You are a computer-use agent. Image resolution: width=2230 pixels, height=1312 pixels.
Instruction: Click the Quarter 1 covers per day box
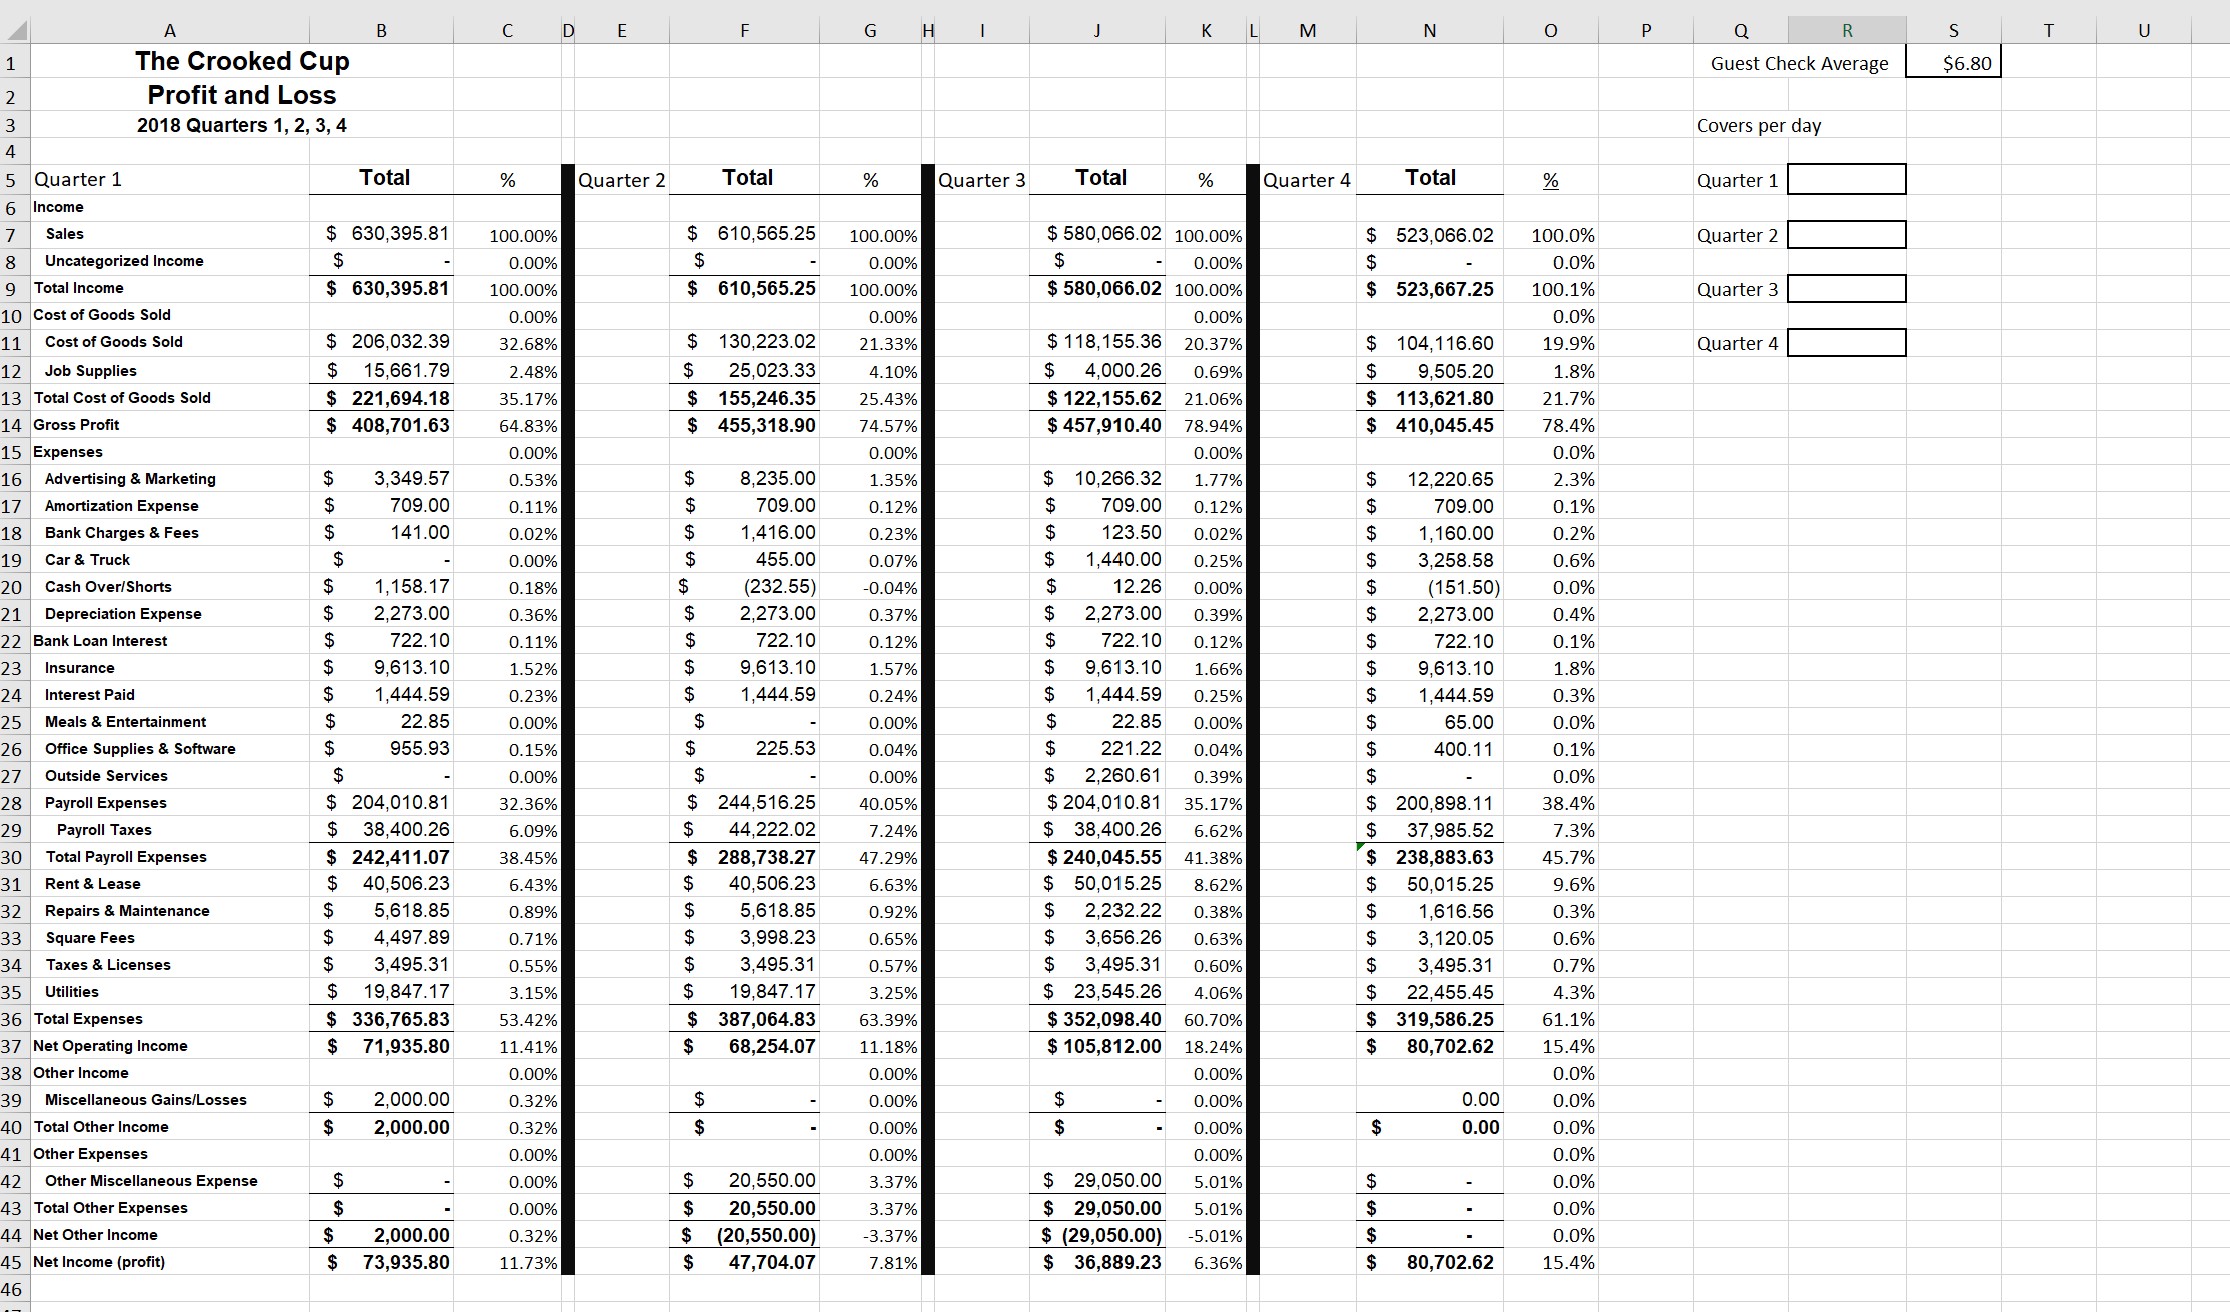point(1846,180)
